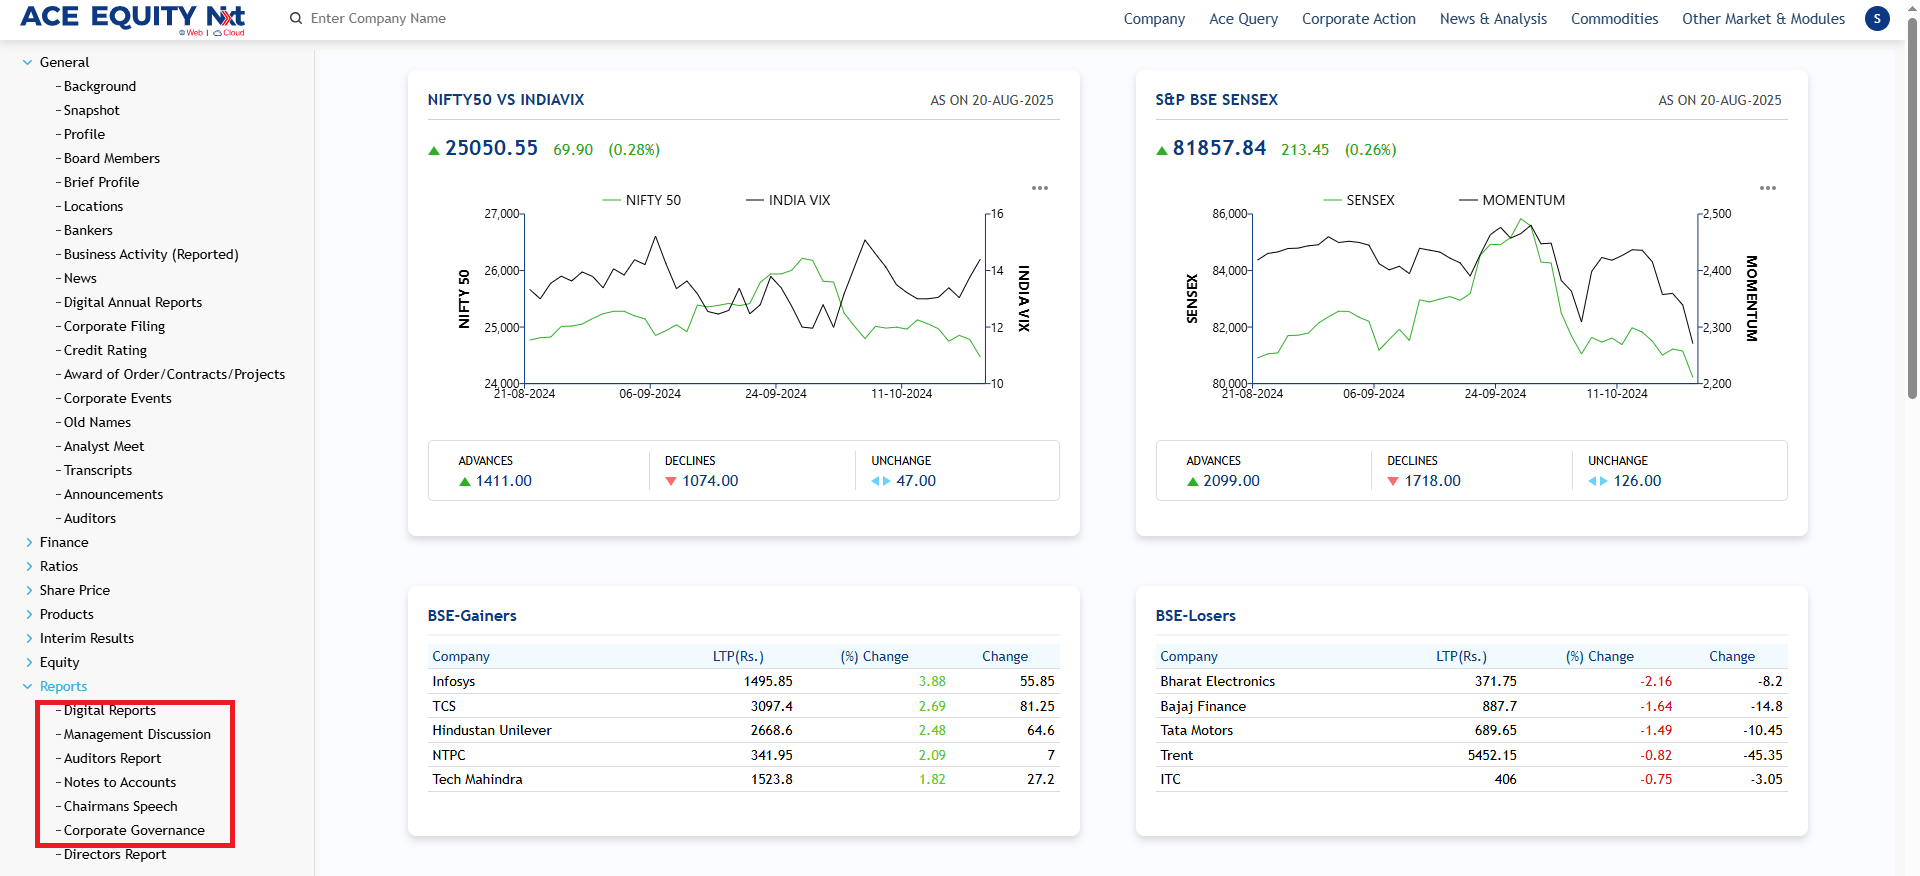This screenshot has width=1920, height=876.
Task: Click the NIFTY50 green up-arrow indicator
Action: [x=434, y=150]
